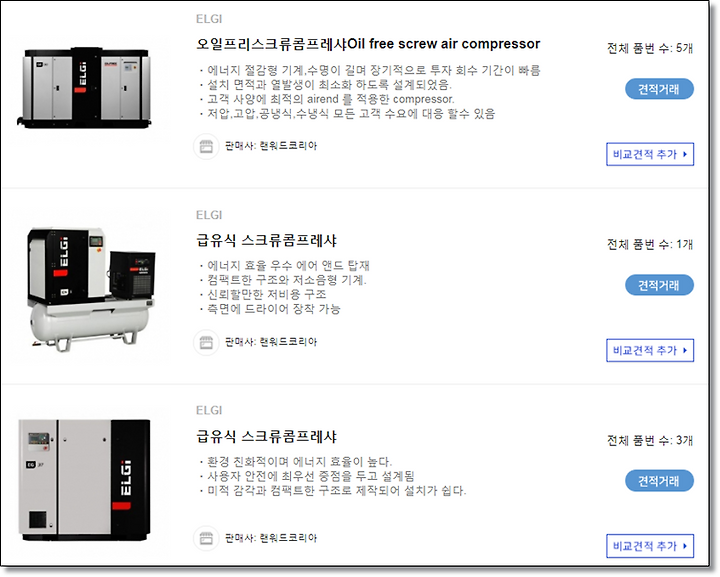The image size is (720, 577).
Task: Open the oil free screw compressor product image
Action: pos(86,87)
